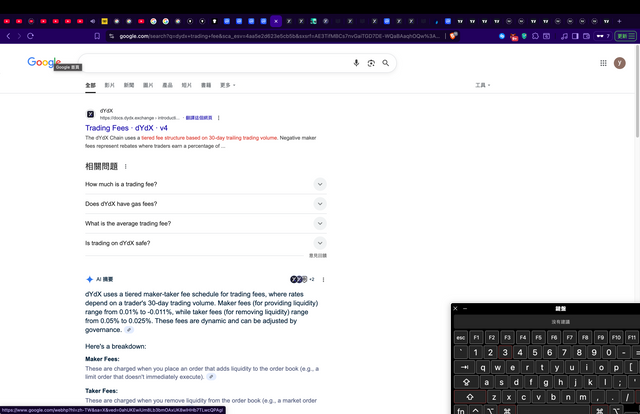Open the extensions puzzle icon
Image resolution: width=640 pixels, height=414 pixels.
pyautogui.click(x=536, y=36)
